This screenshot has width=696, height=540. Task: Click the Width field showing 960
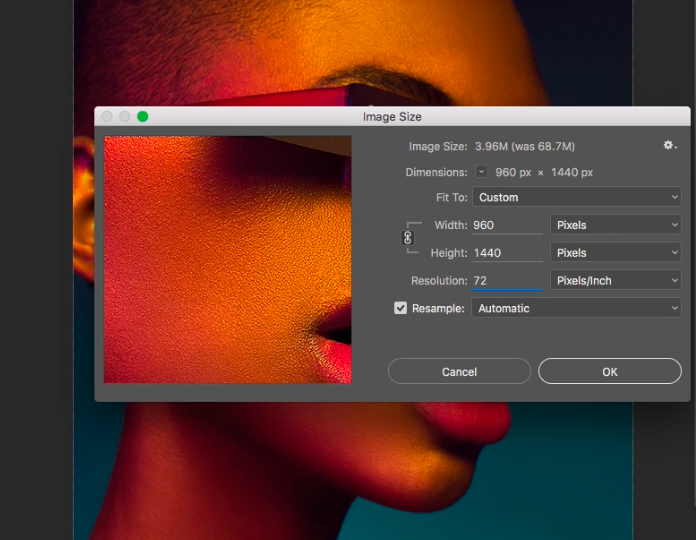pos(507,225)
